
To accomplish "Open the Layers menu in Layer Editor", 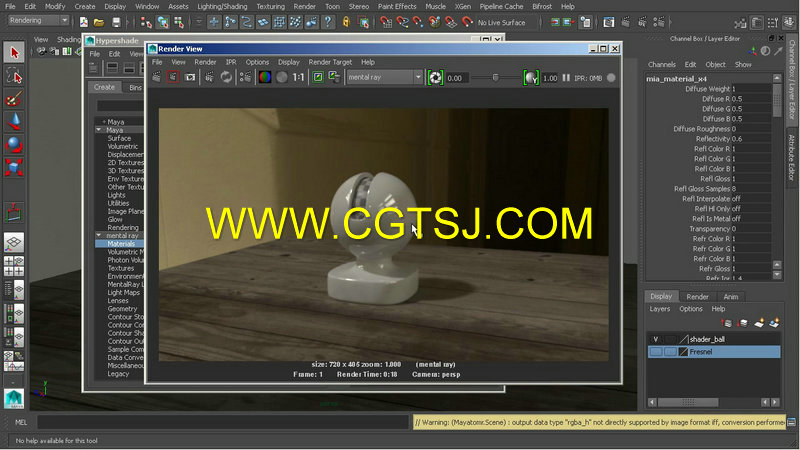I will click(660, 309).
